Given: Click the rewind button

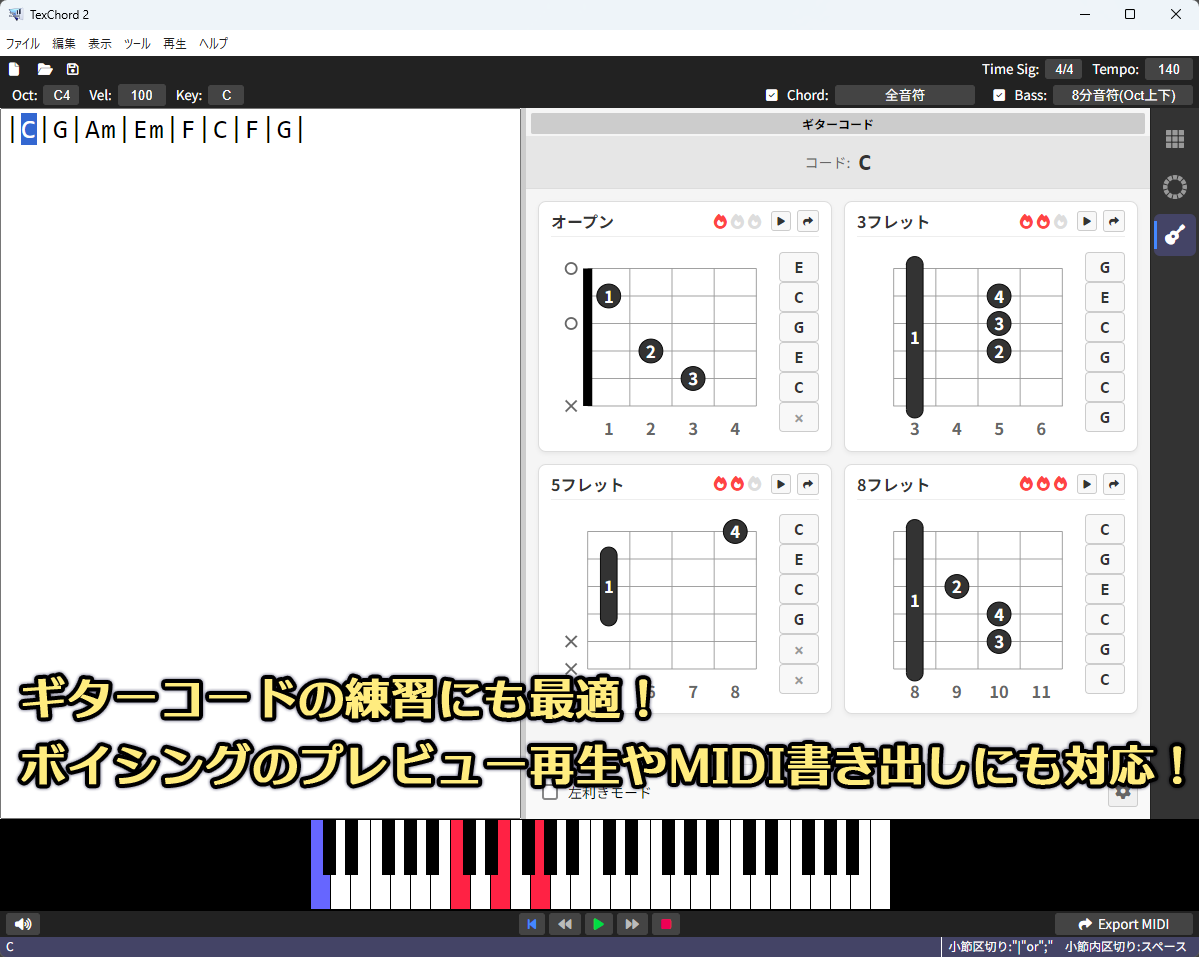Looking at the screenshot, I should coord(565,924).
